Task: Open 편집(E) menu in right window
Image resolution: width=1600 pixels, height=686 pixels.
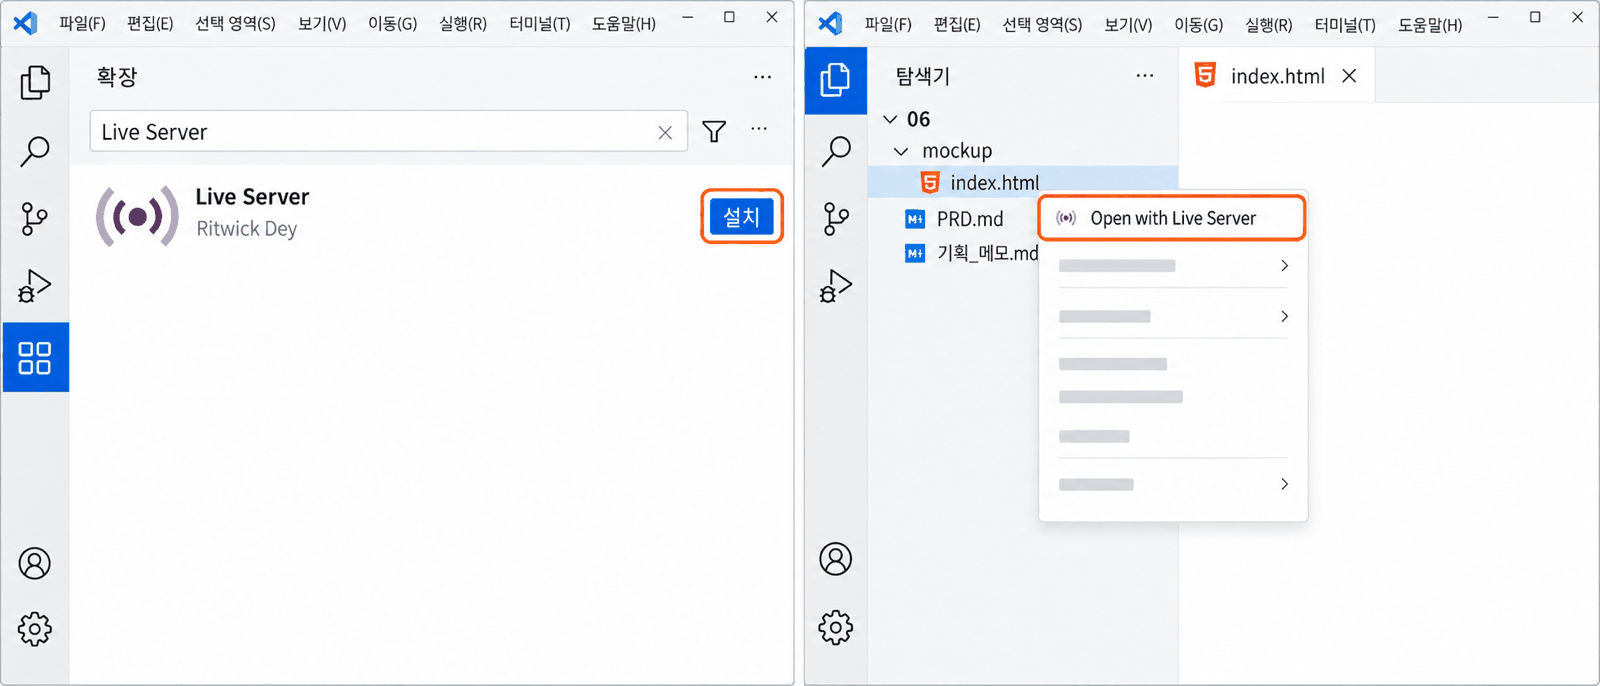Action: click(957, 24)
